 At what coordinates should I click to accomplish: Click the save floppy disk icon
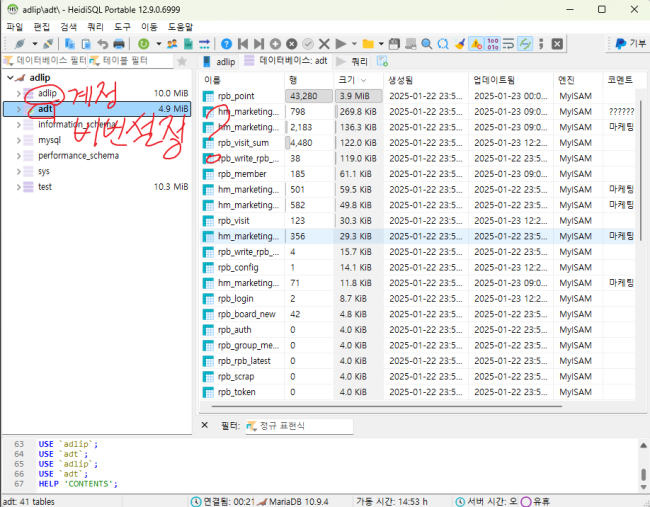[x=394, y=44]
